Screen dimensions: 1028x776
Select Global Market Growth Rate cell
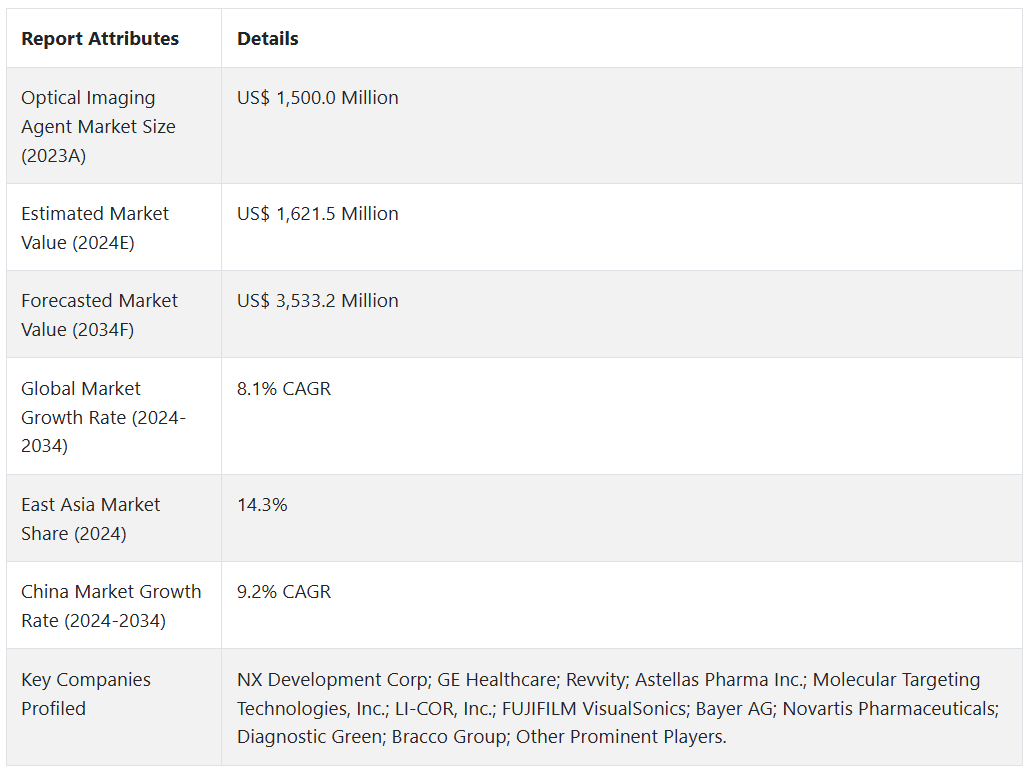[114, 417]
